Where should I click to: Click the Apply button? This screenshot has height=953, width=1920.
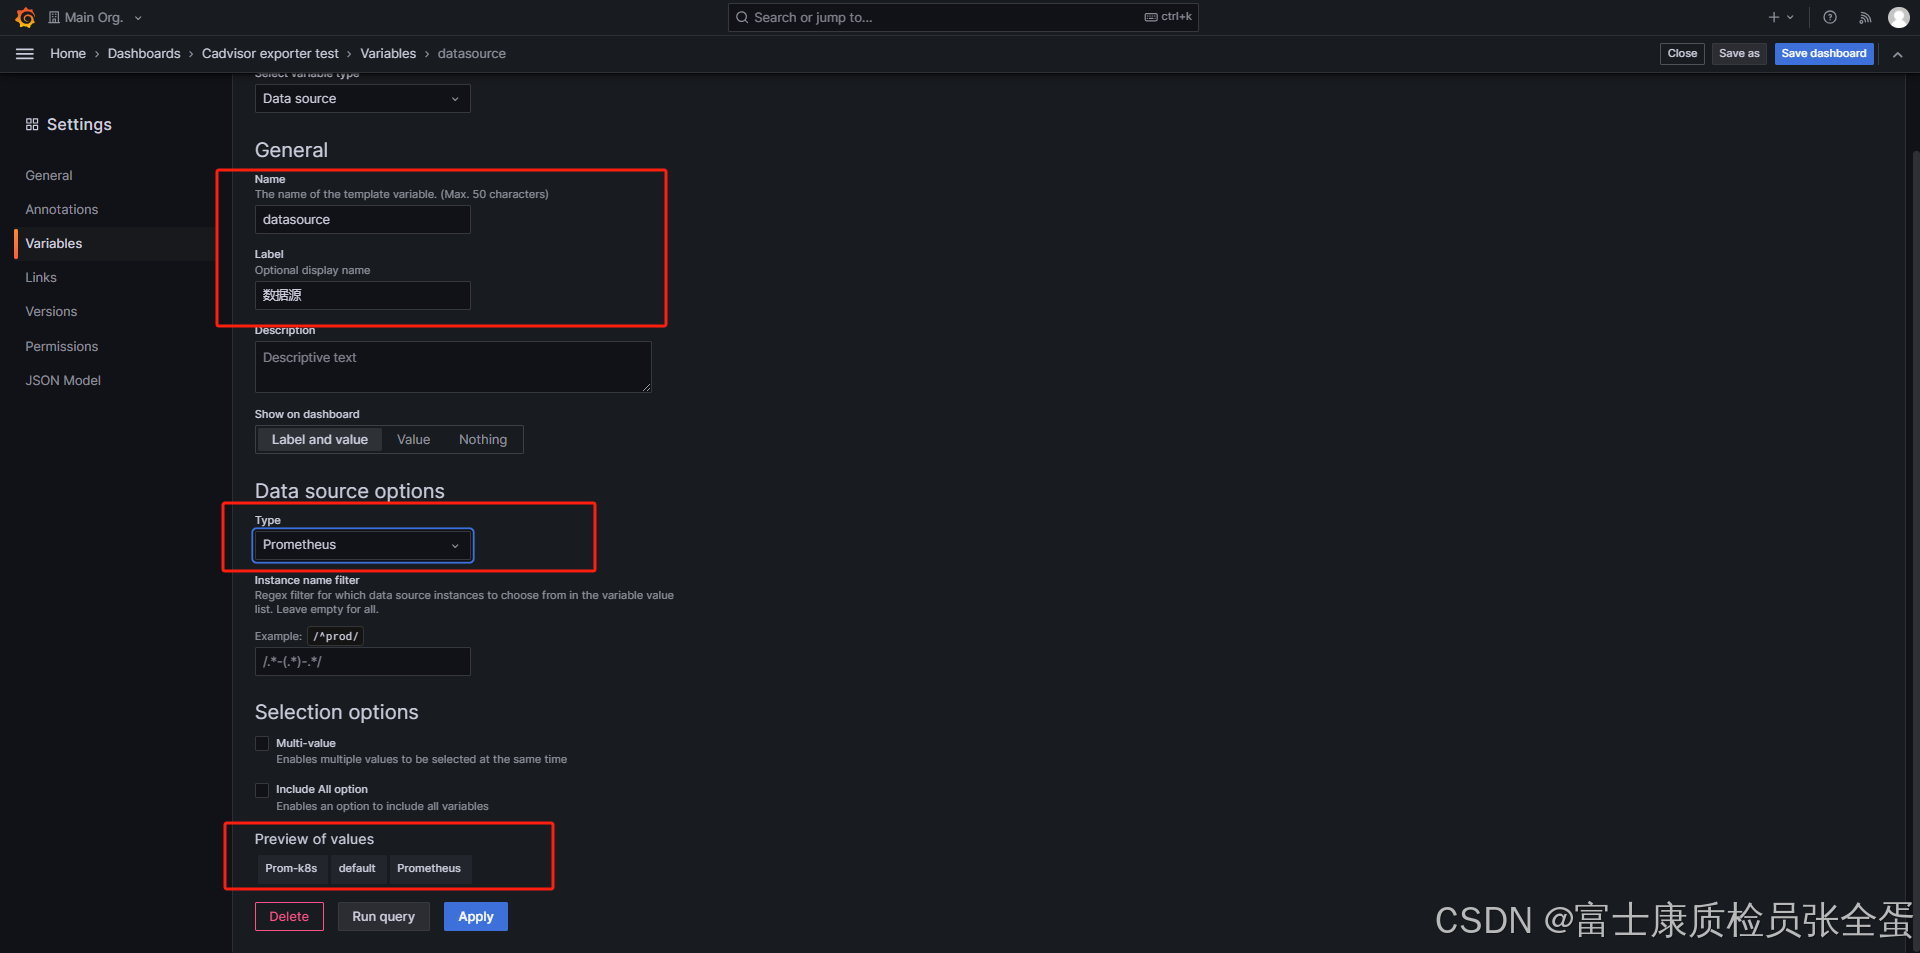[476, 916]
